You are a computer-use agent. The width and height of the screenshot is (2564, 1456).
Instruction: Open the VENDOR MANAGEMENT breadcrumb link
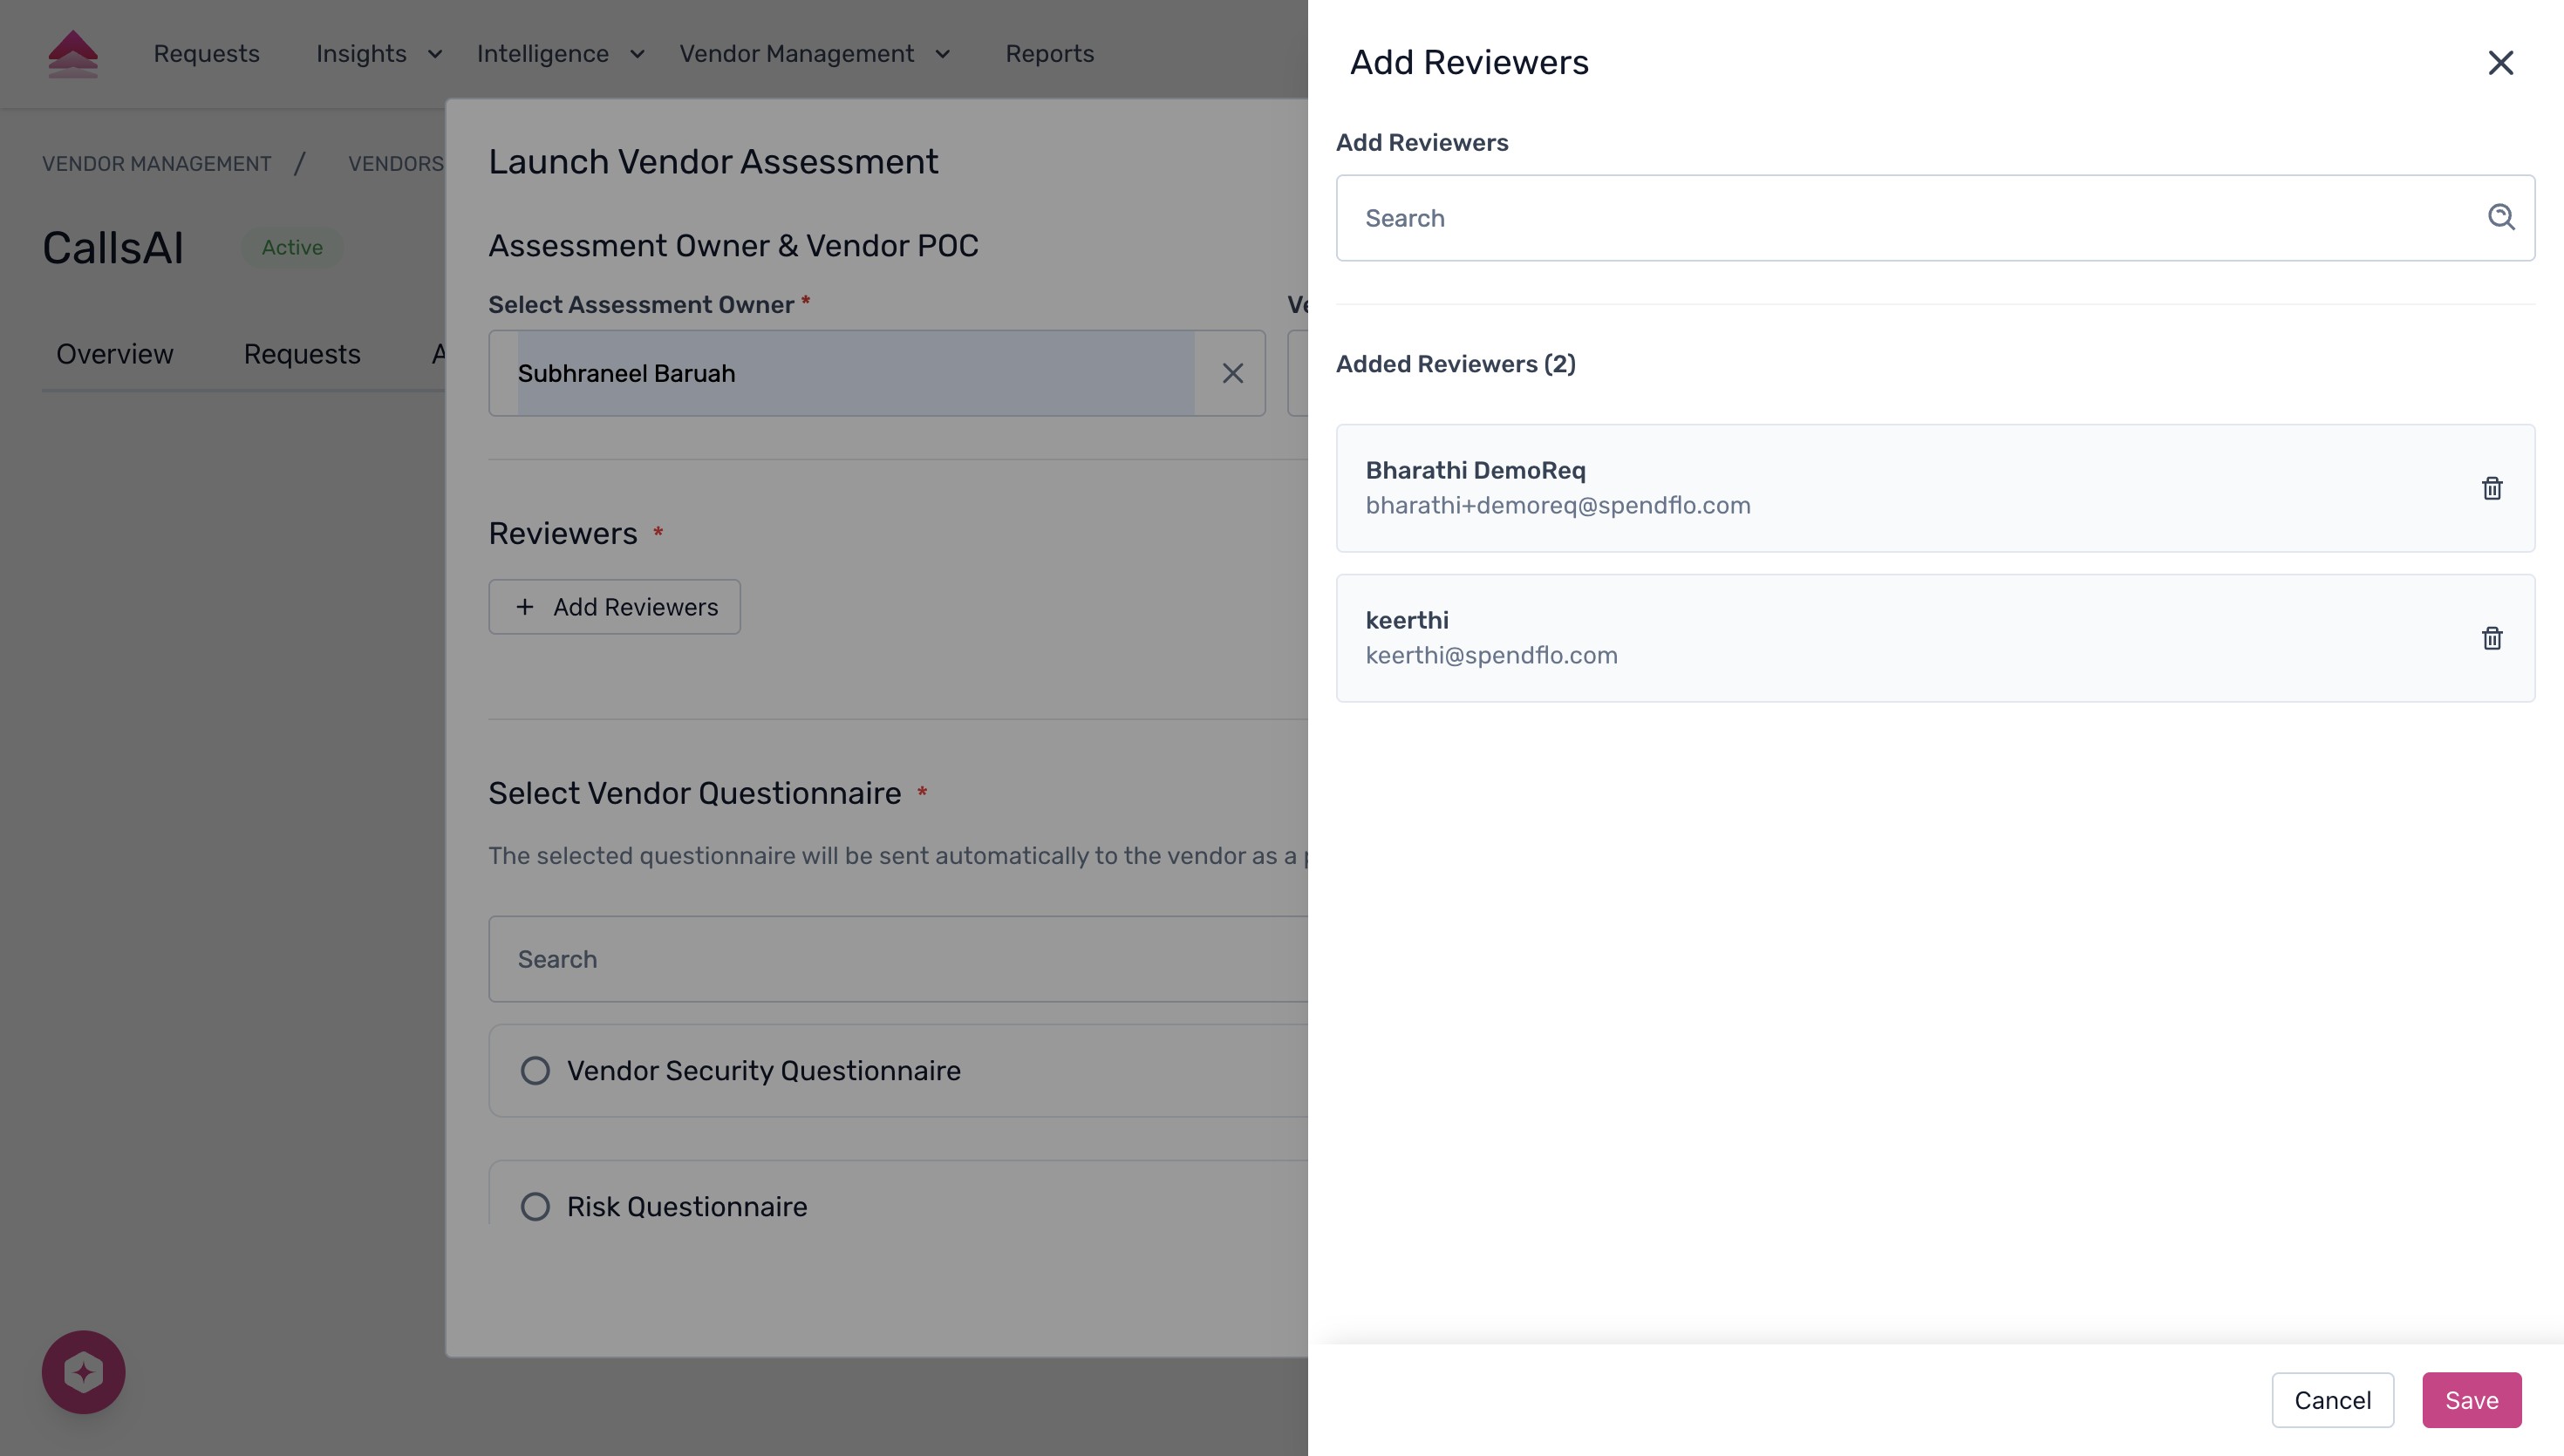coord(157,163)
